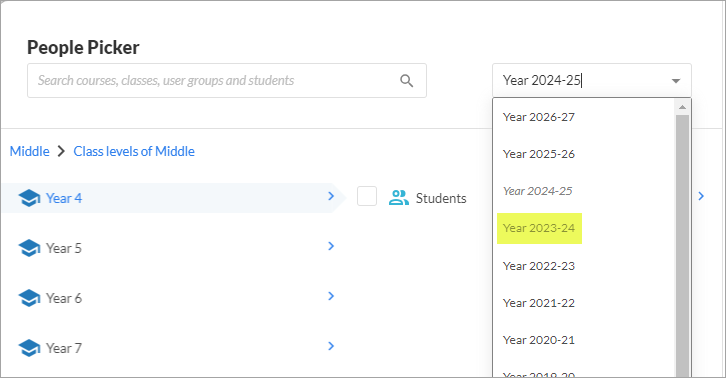Expand Year 6 with its chevron
The width and height of the screenshot is (726, 378).
(x=331, y=296)
